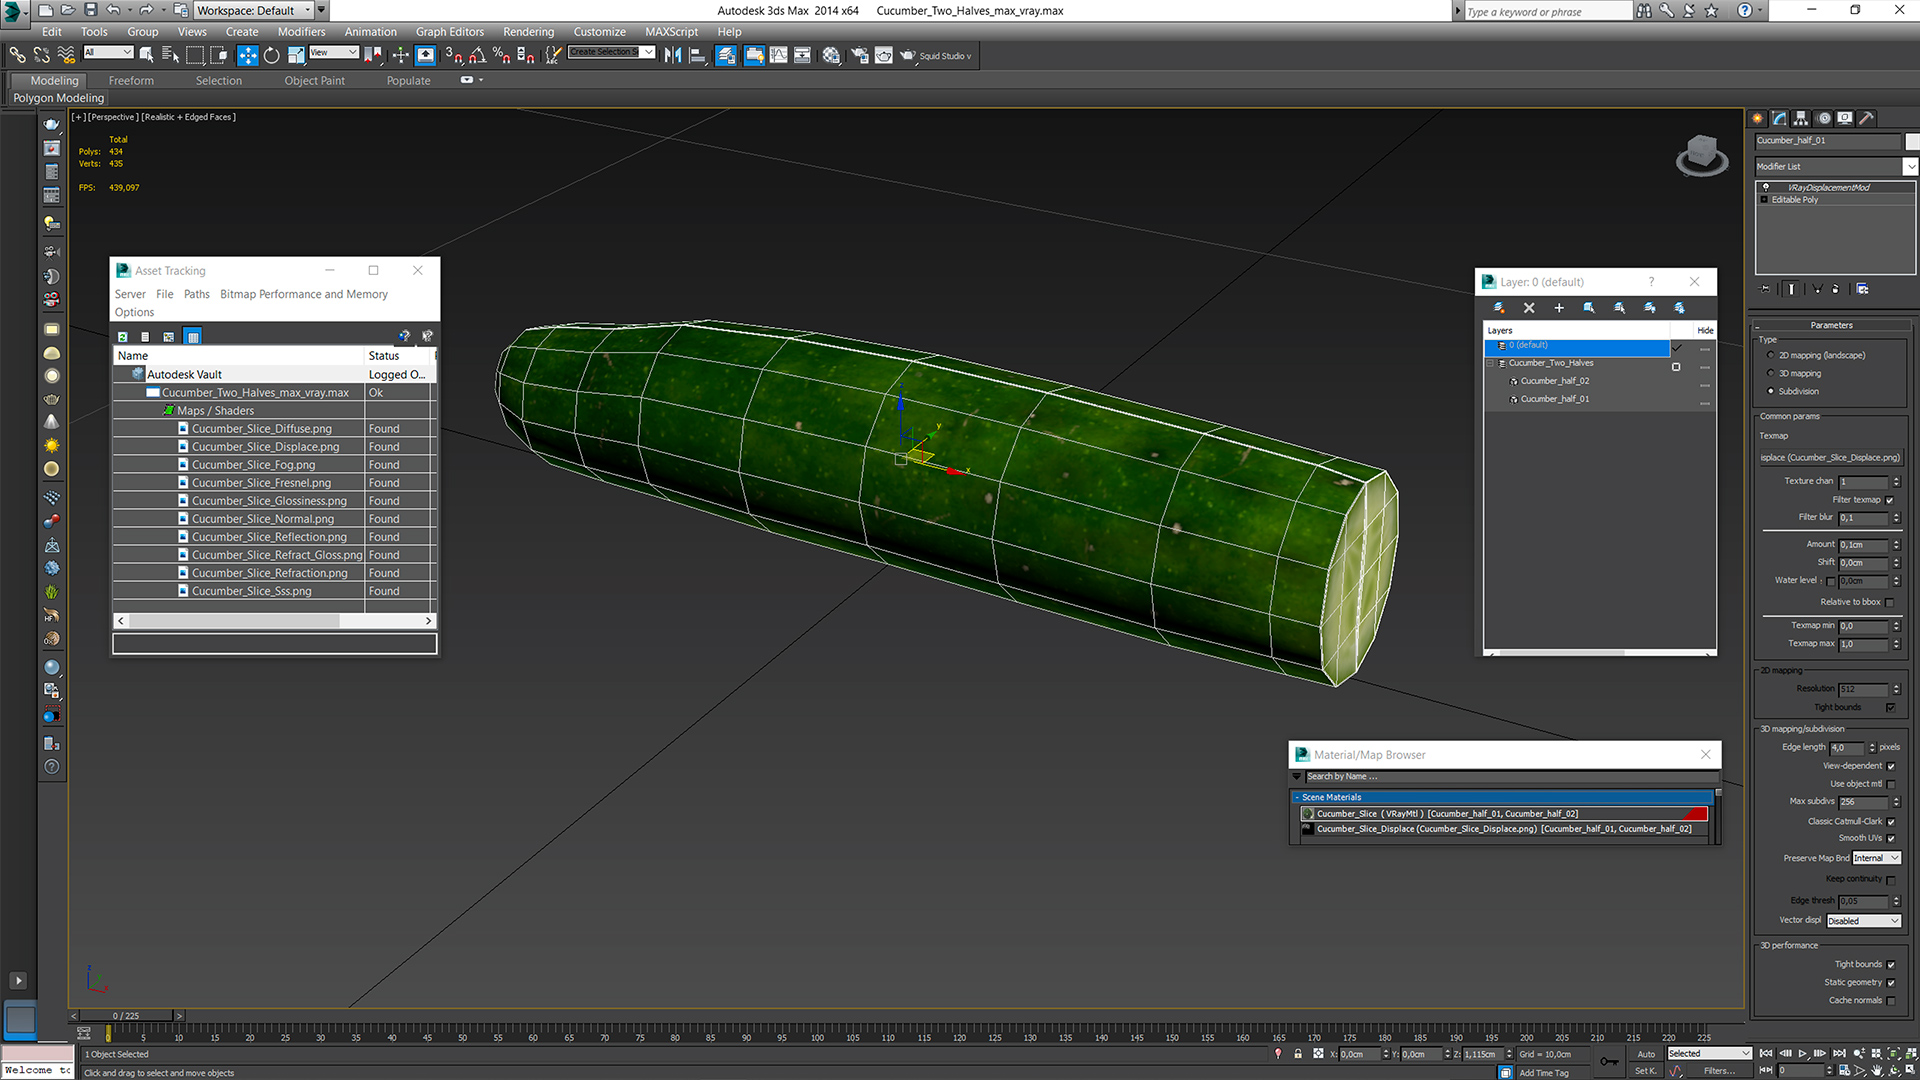Image resolution: width=1920 pixels, height=1080 pixels.
Task: Open the Create Selection Set dropdown
Action: [611, 52]
